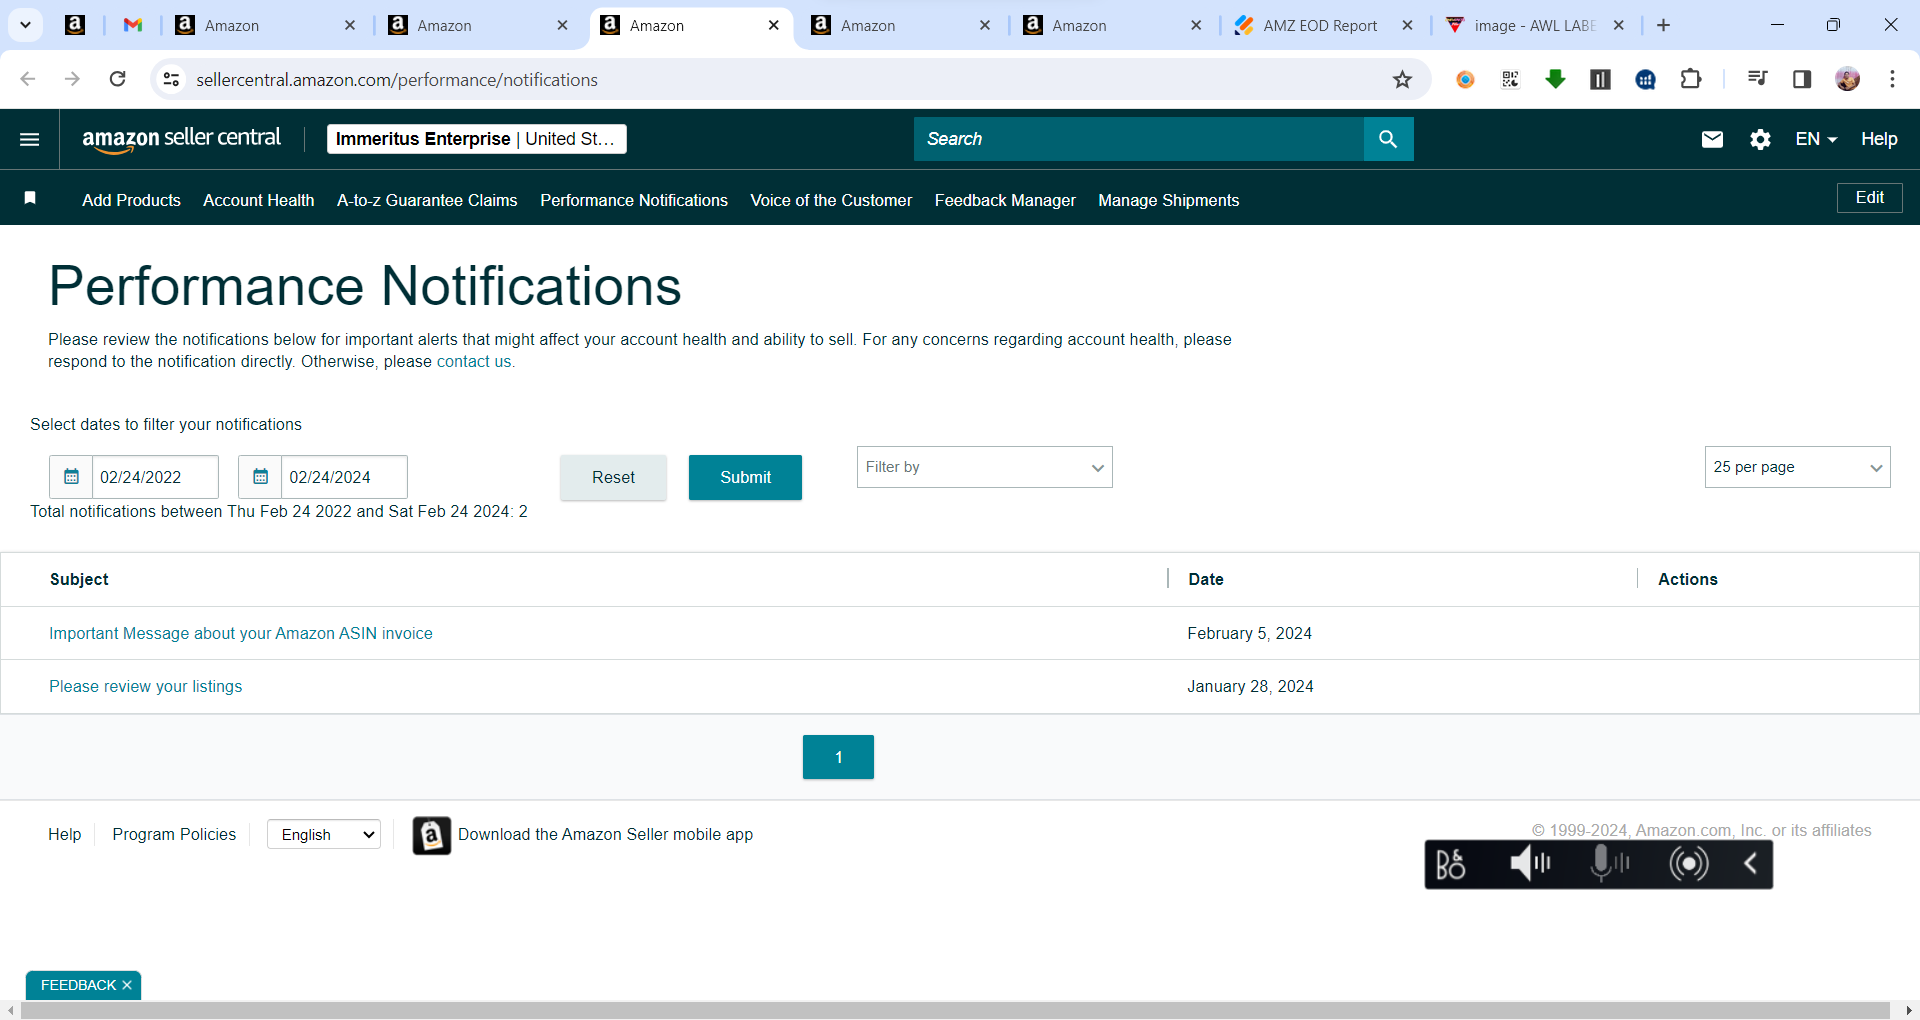Open the end date calendar picker
This screenshot has height=1020, width=1920.
260,477
